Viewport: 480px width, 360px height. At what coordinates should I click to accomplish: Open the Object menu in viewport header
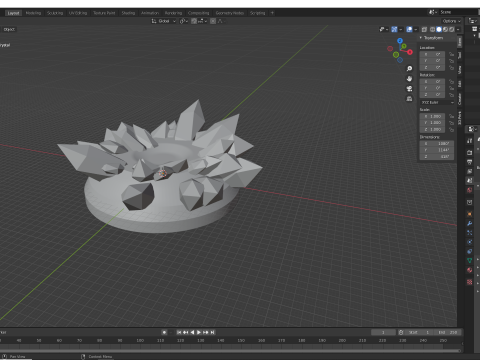9,29
